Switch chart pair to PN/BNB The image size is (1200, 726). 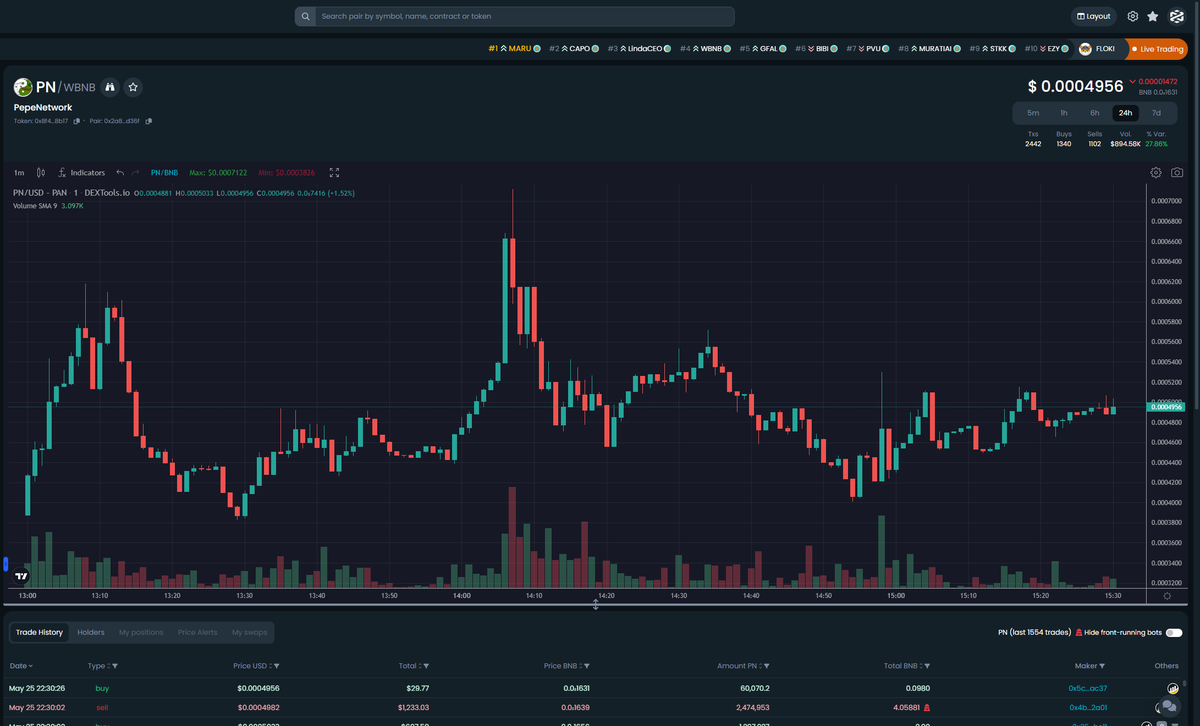164,172
